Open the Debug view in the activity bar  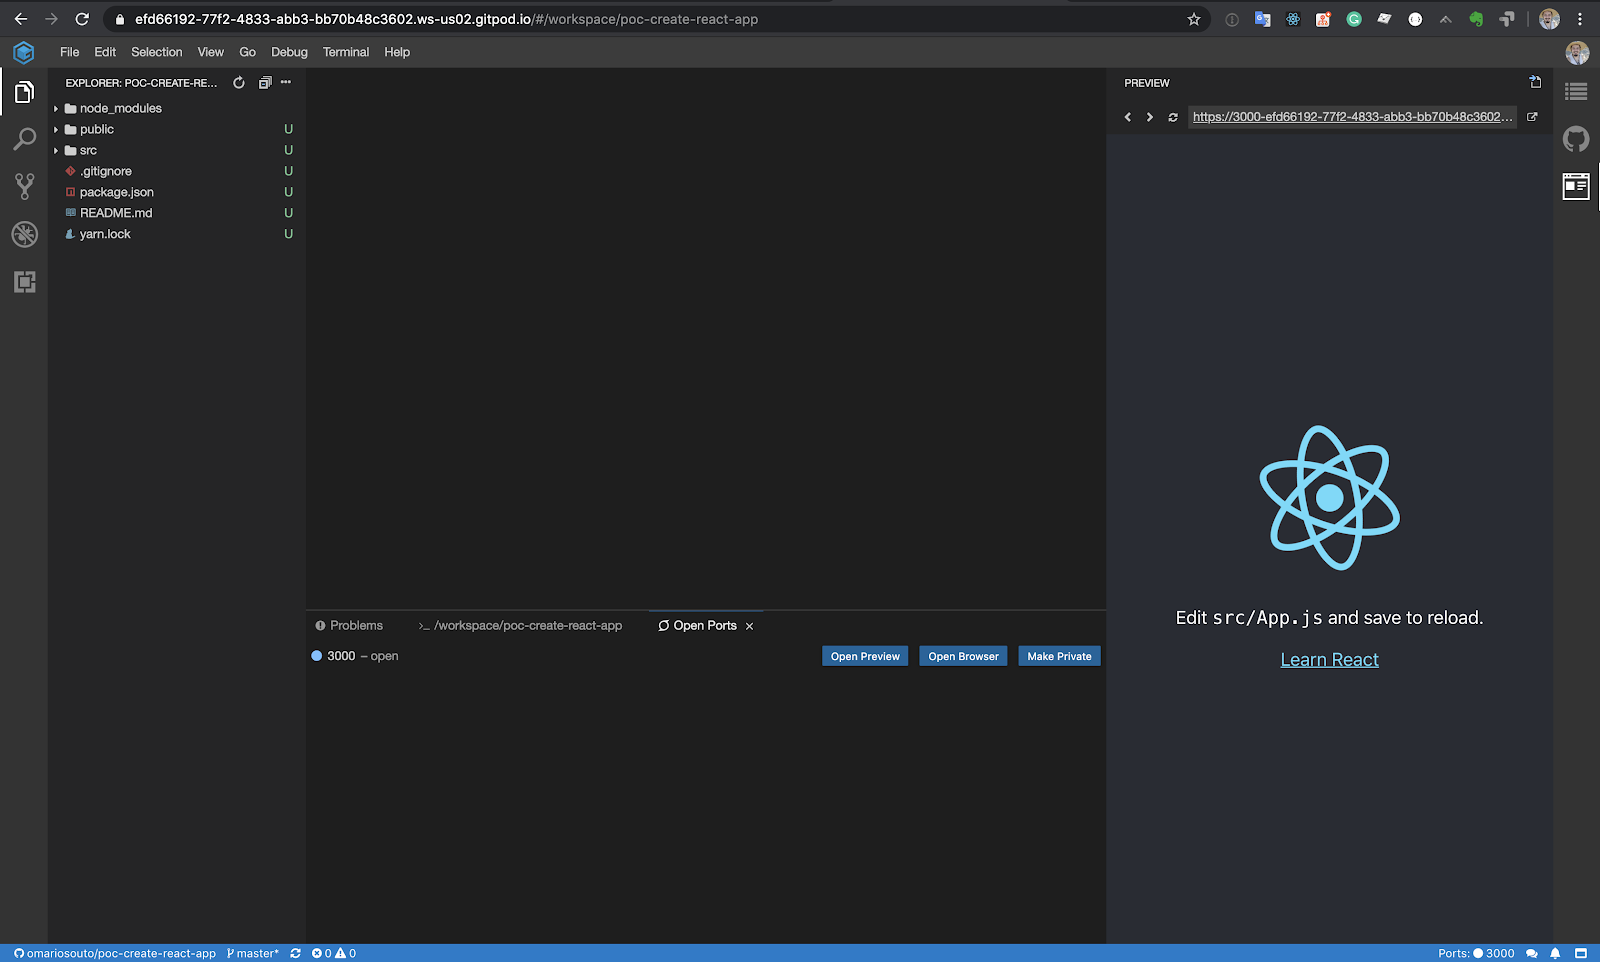[24, 234]
